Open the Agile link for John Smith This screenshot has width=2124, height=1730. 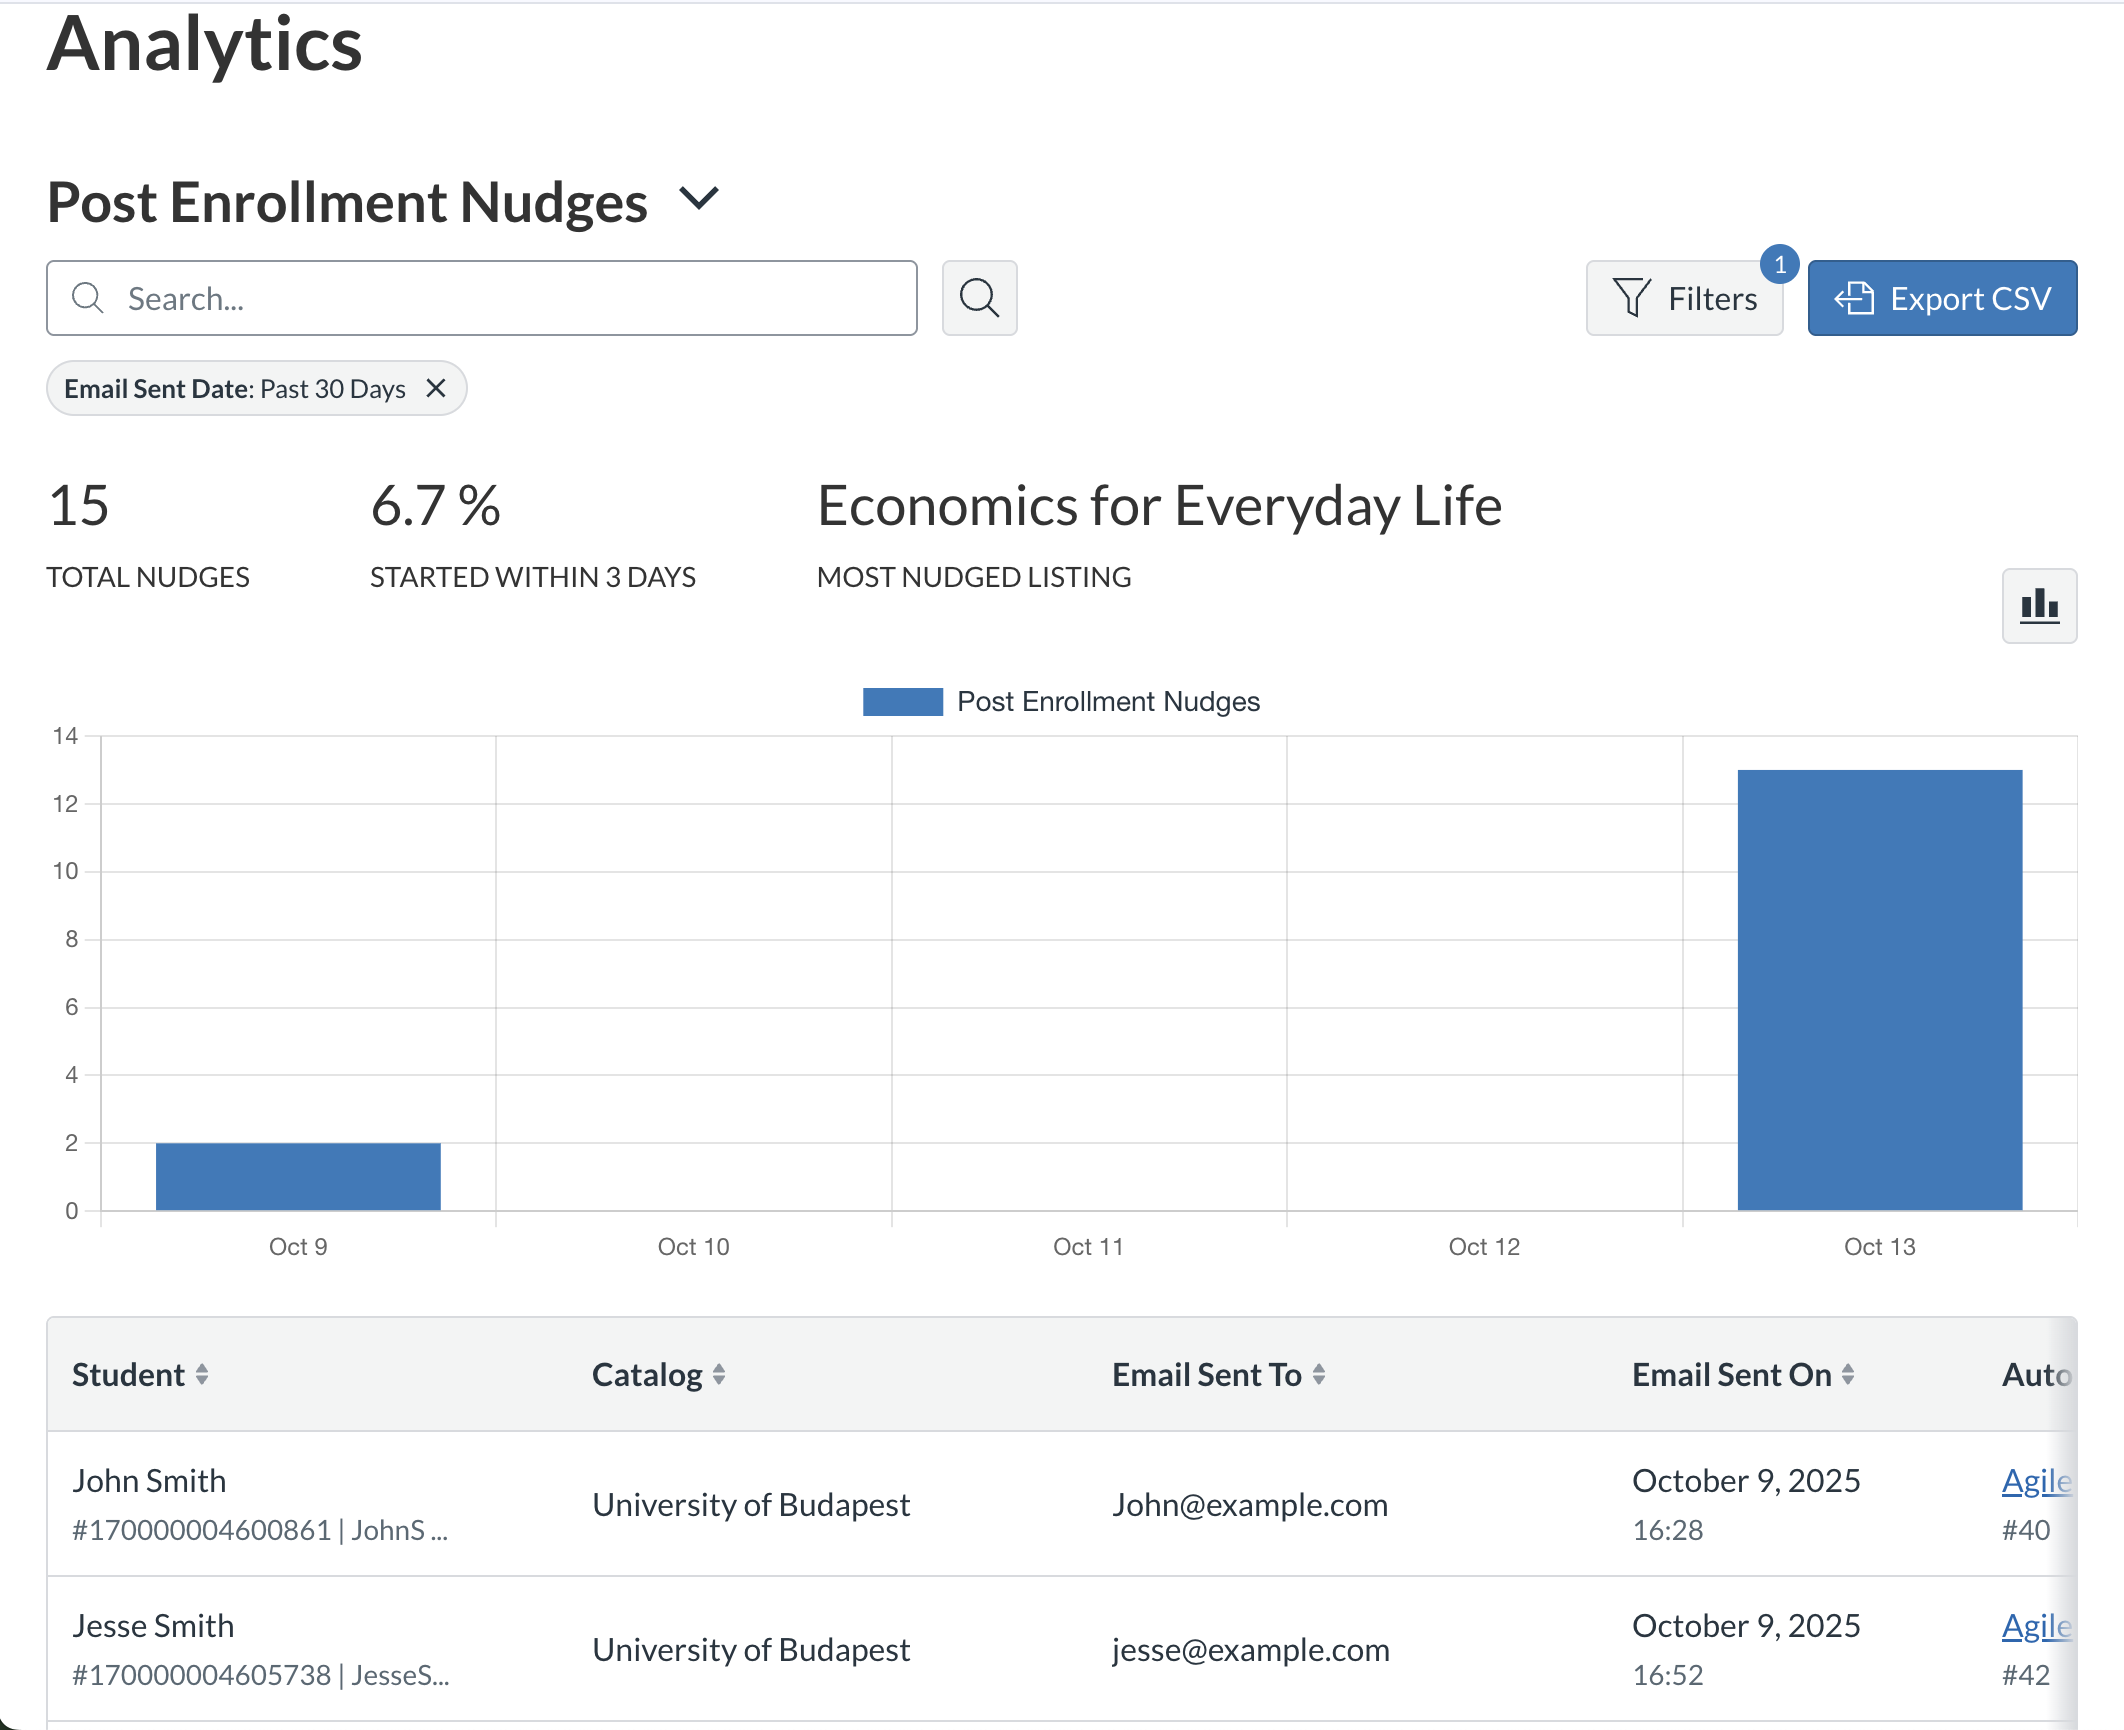point(2036,1481)
